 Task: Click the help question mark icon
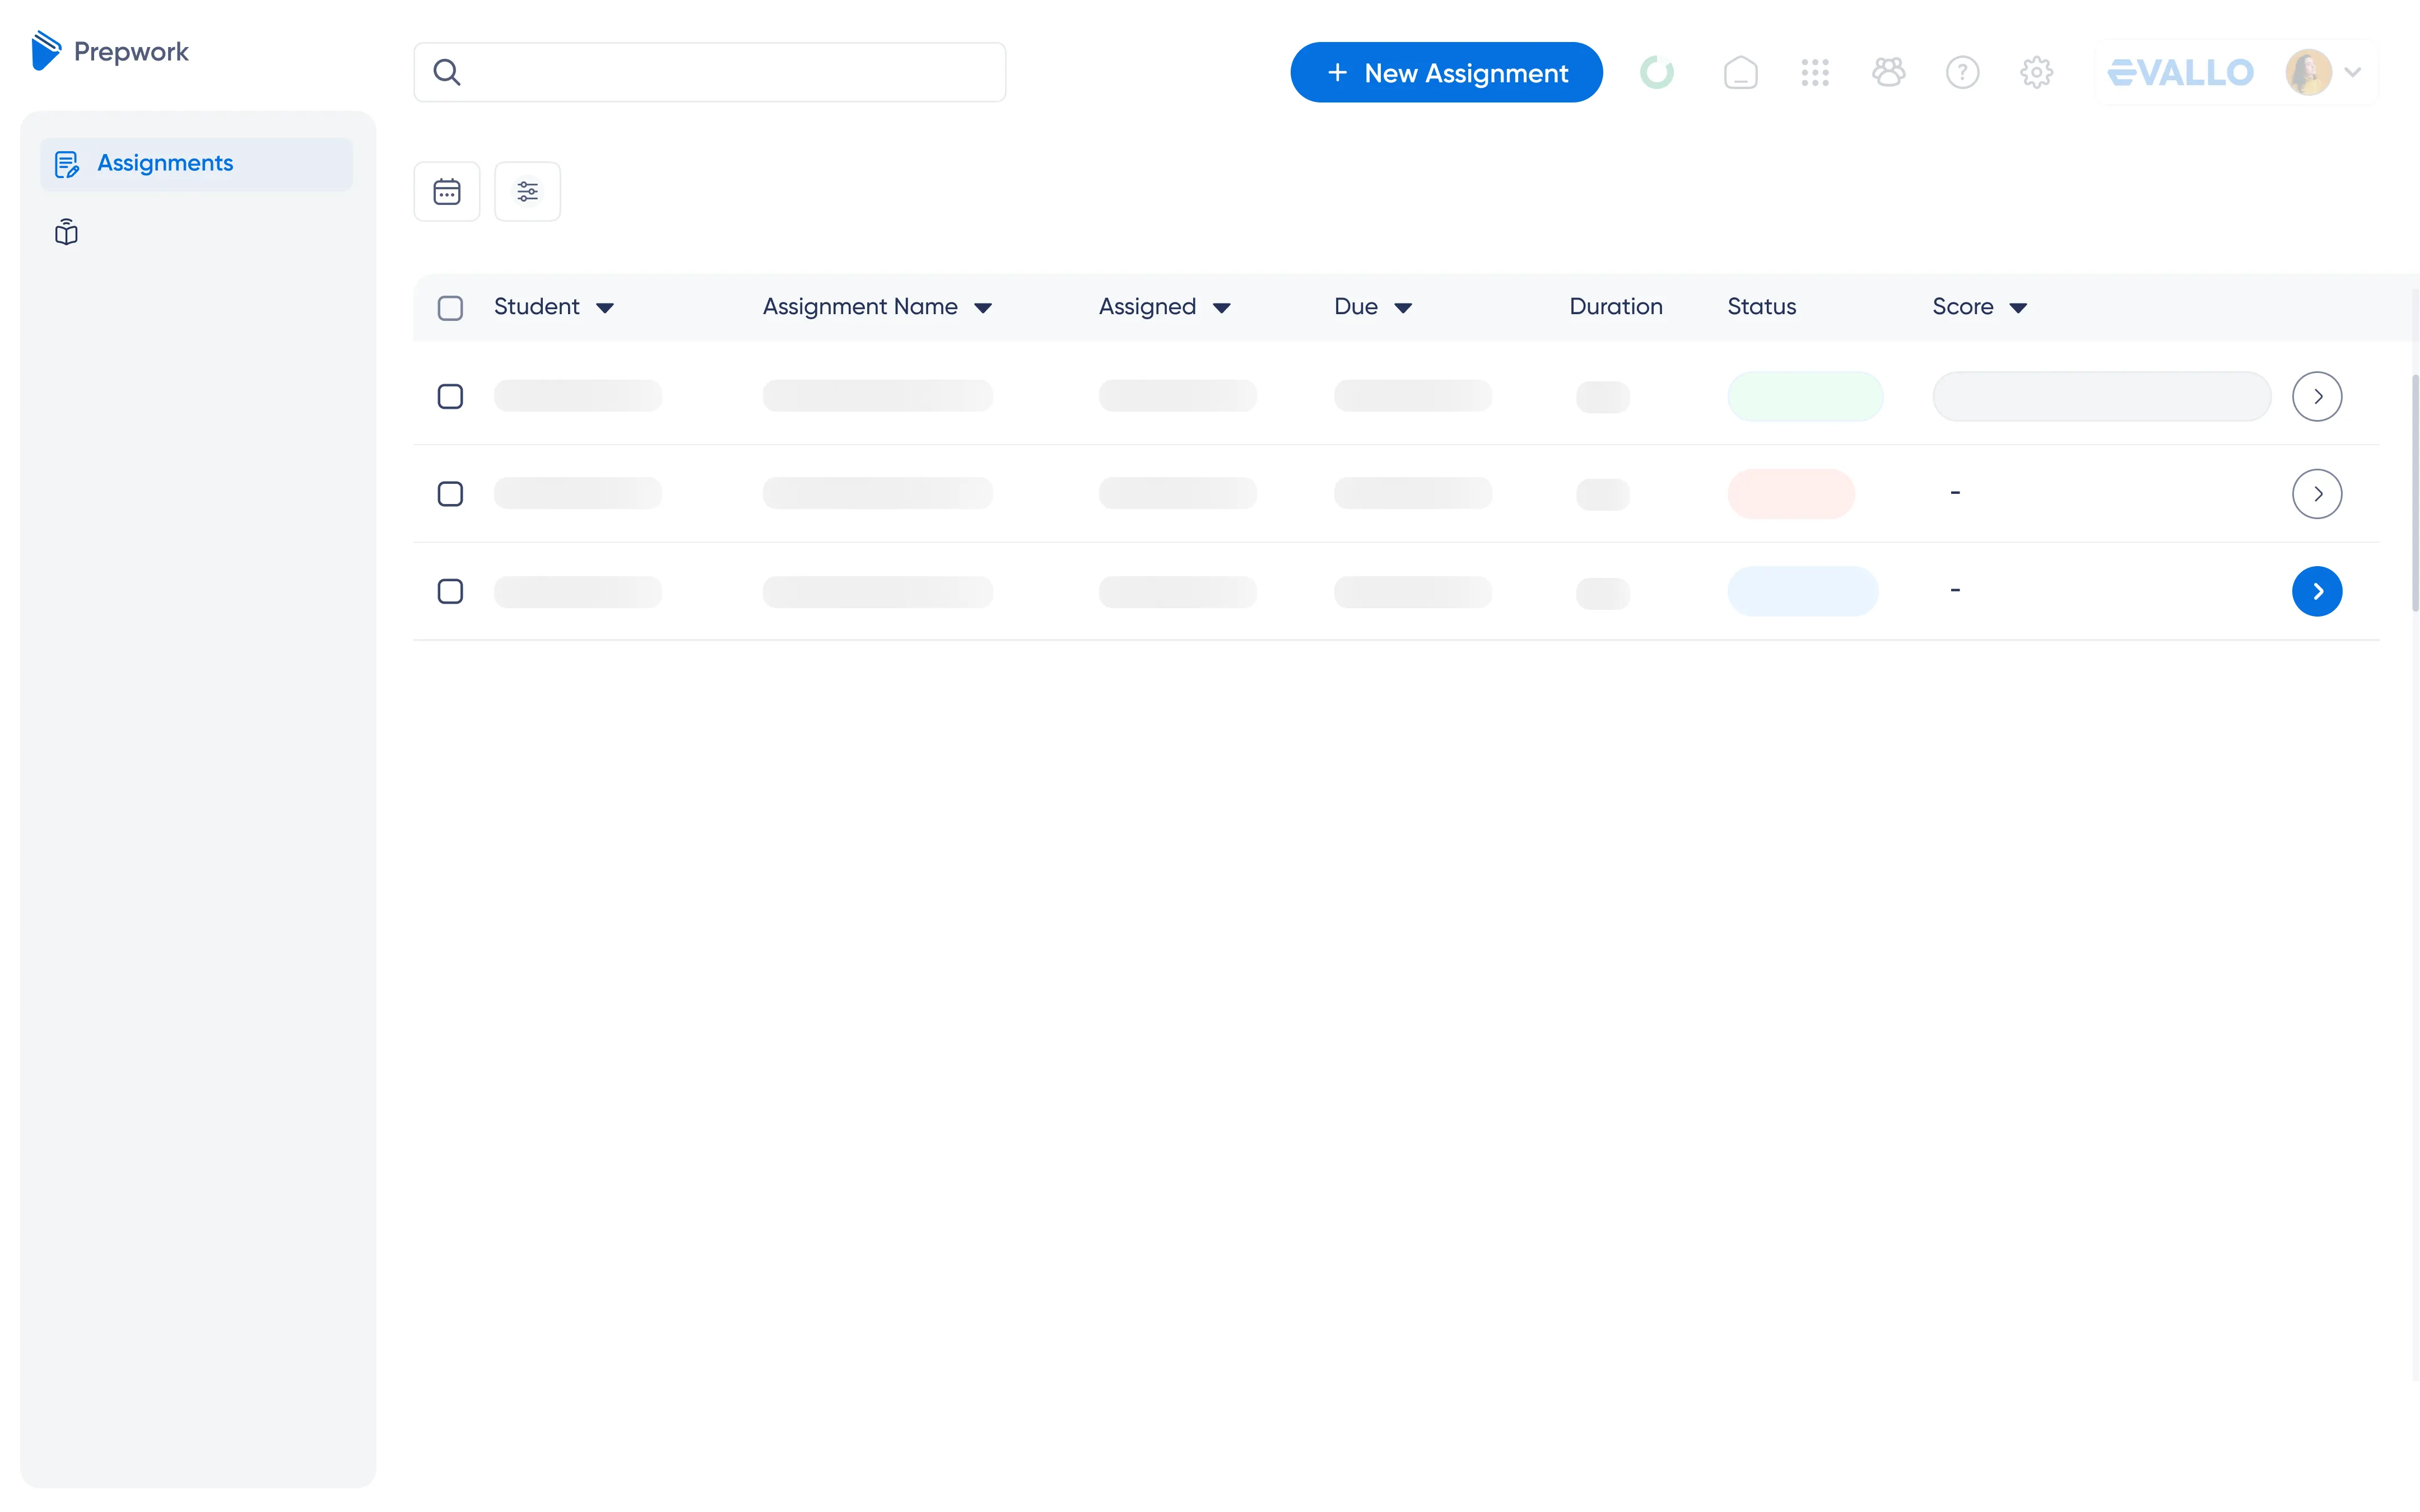click(x=1962, y=72)
